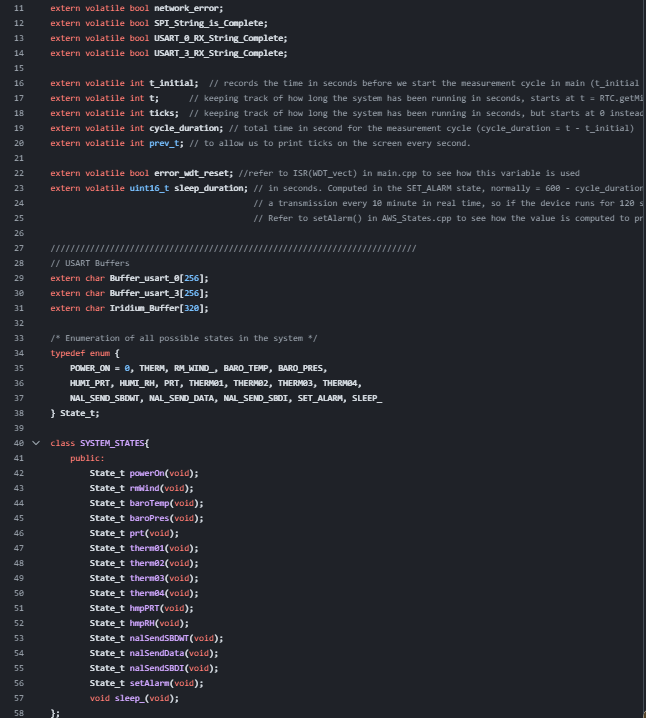
Task: Click line number 40 in the gutter
Action: tap(19, 443)
